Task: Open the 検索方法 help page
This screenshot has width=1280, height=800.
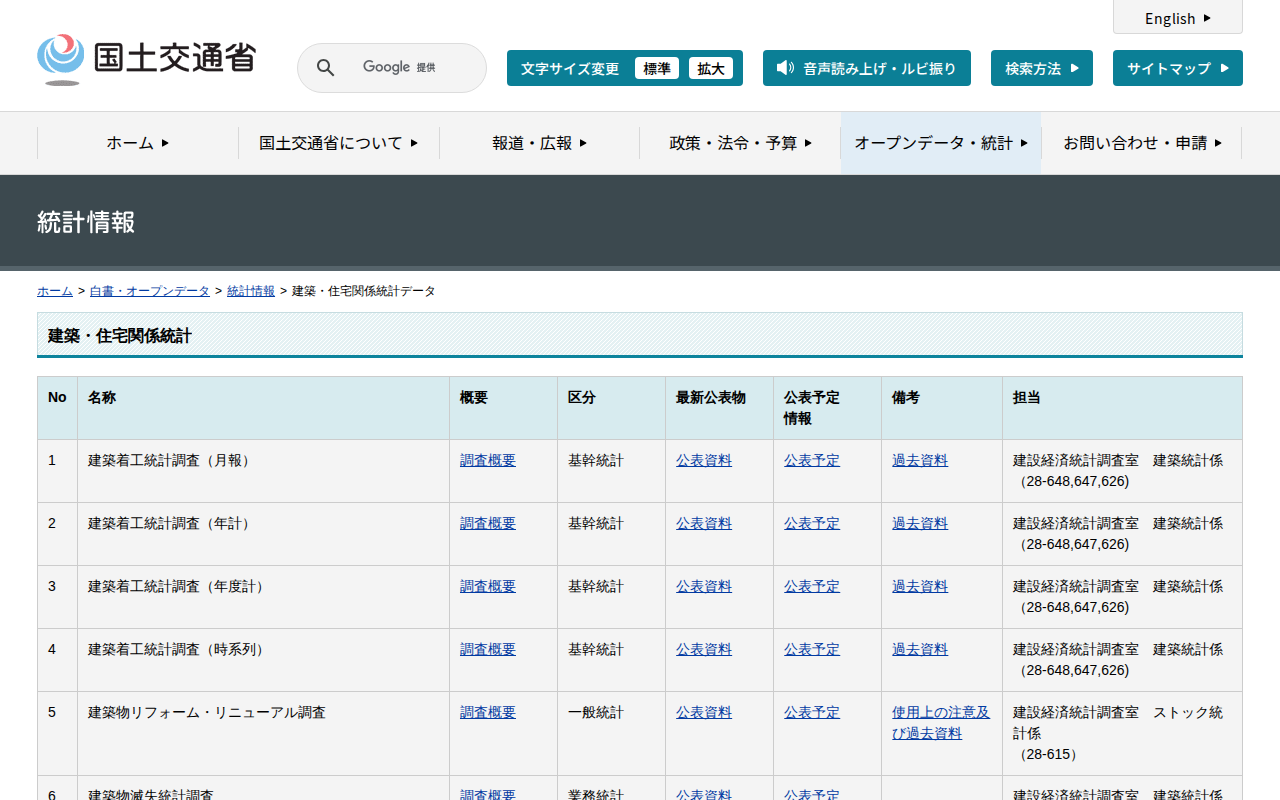Action: pos(1041,68)
